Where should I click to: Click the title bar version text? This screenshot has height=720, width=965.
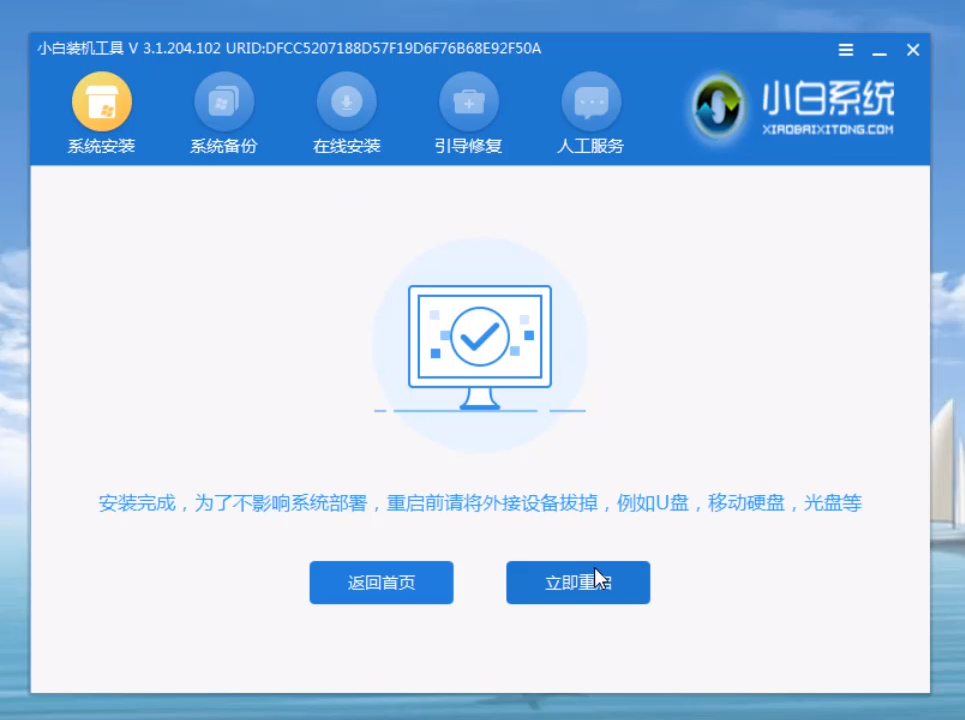(x=288, y=48)
